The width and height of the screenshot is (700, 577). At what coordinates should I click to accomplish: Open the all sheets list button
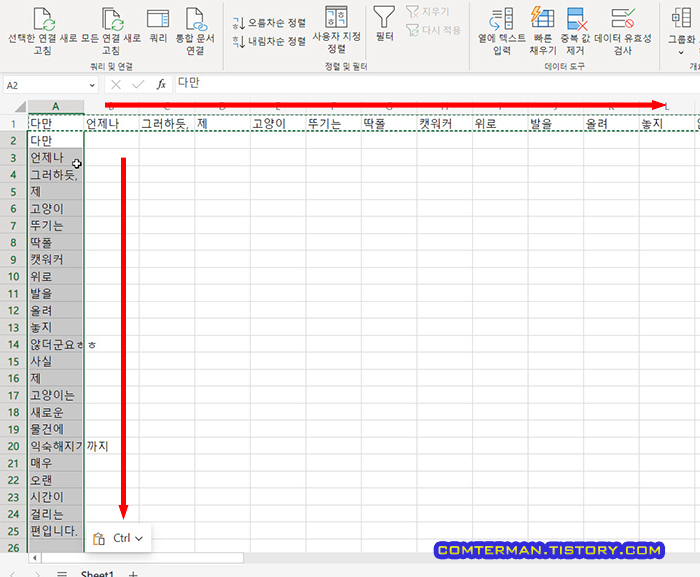pos(62,574)
